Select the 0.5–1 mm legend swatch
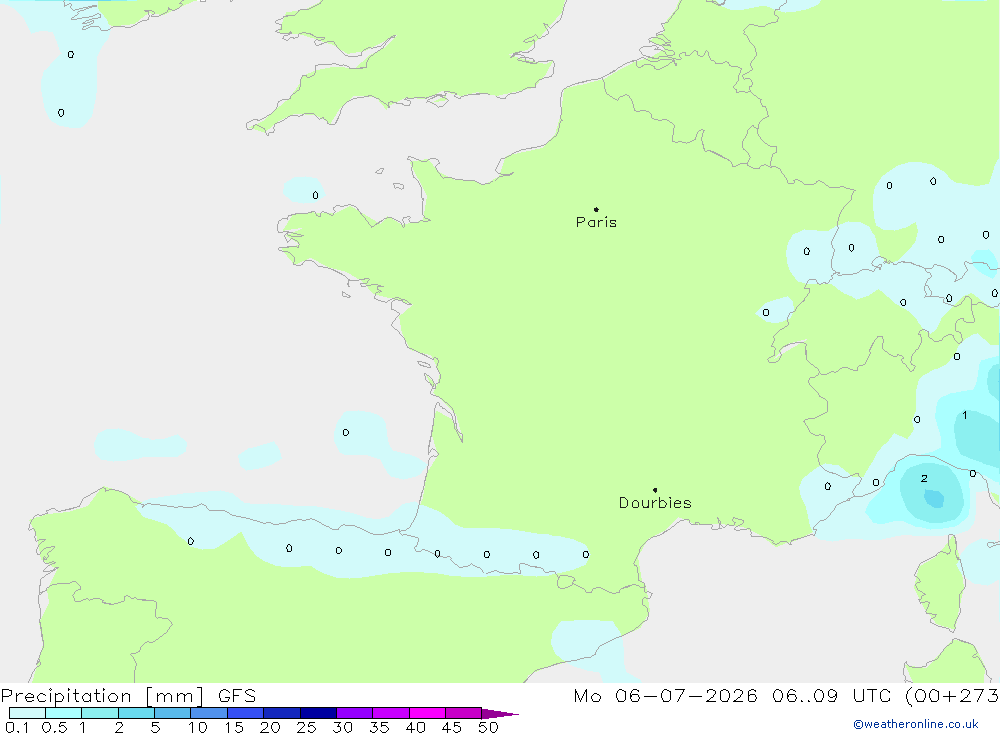Image resolution: width=1000 pixels, height=733 pixels. pos(64,713)
